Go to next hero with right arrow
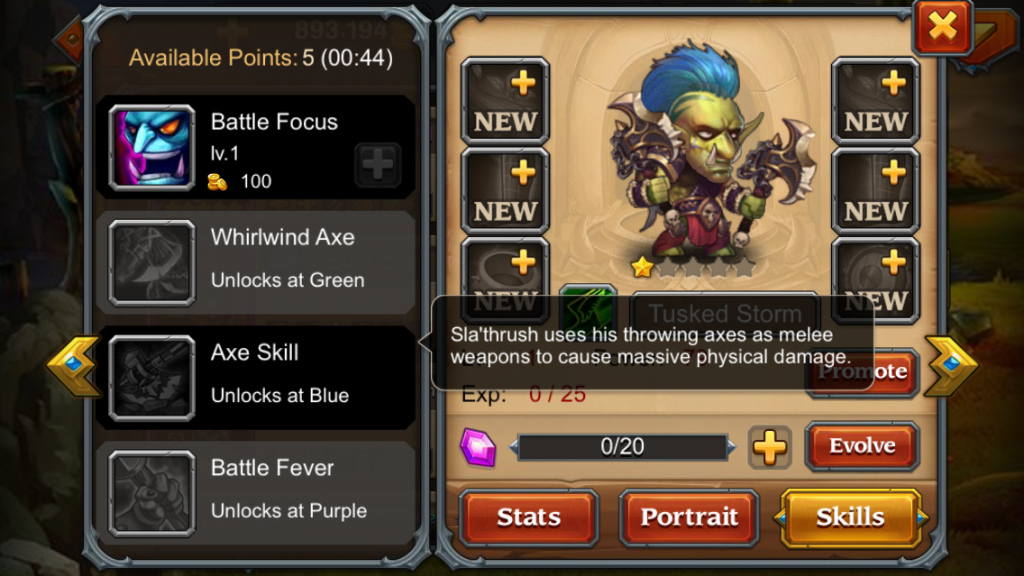Viewport: 1024px width, 576px height. tap(951, 366)
